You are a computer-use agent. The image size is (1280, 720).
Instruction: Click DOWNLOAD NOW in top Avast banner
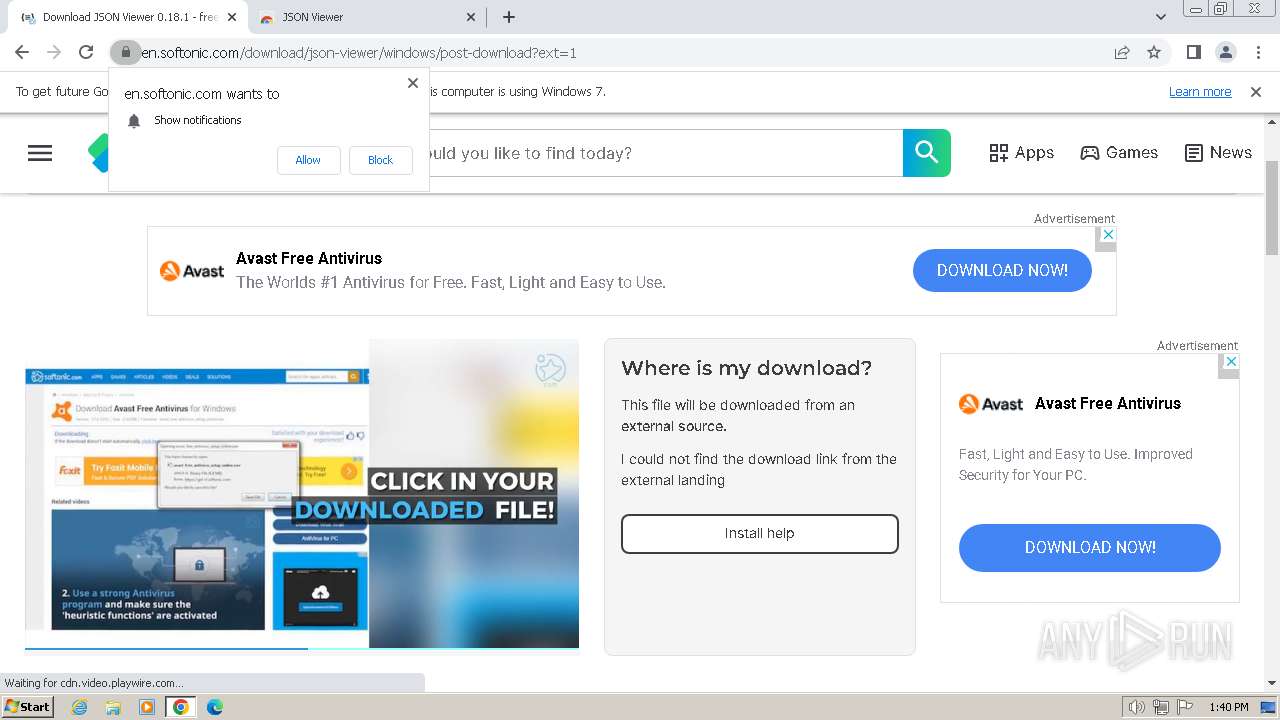[x=1002, y=270]
